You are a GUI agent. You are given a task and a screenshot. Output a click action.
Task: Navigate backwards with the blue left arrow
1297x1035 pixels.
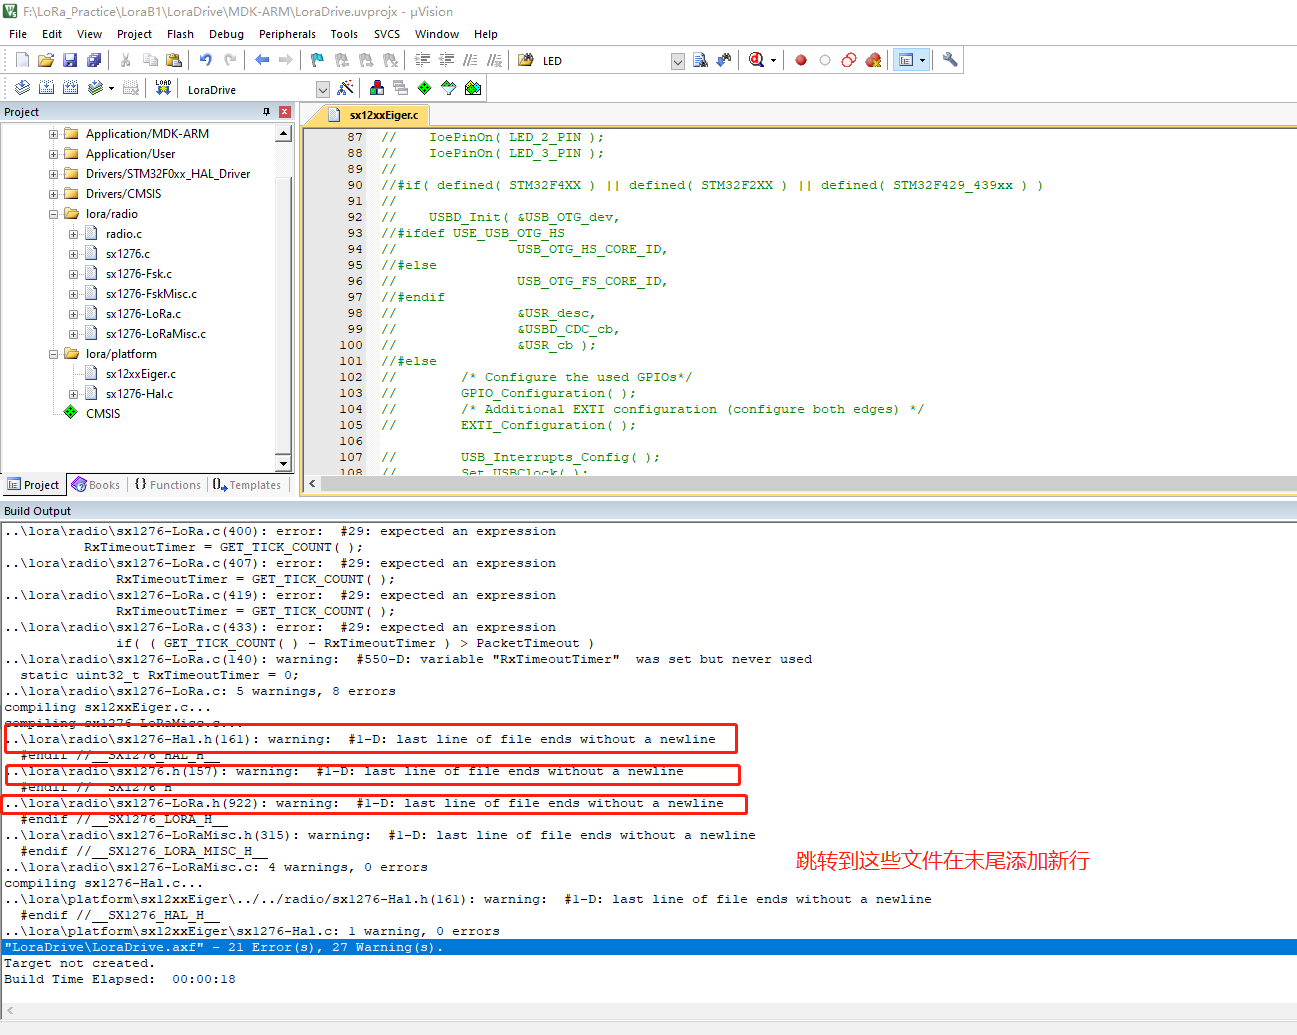[x=262, y=60]
